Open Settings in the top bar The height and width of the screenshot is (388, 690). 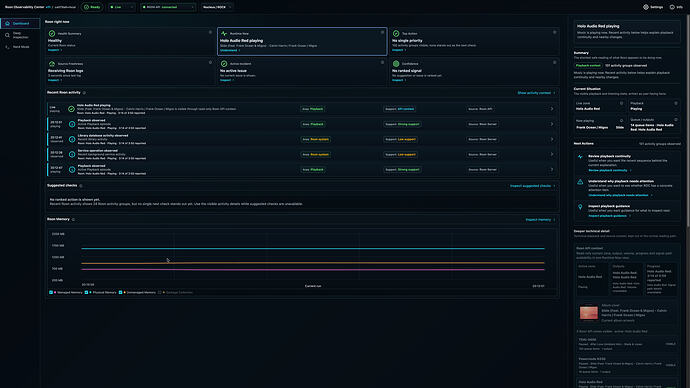pyautogui.click(x=653, y=7)
